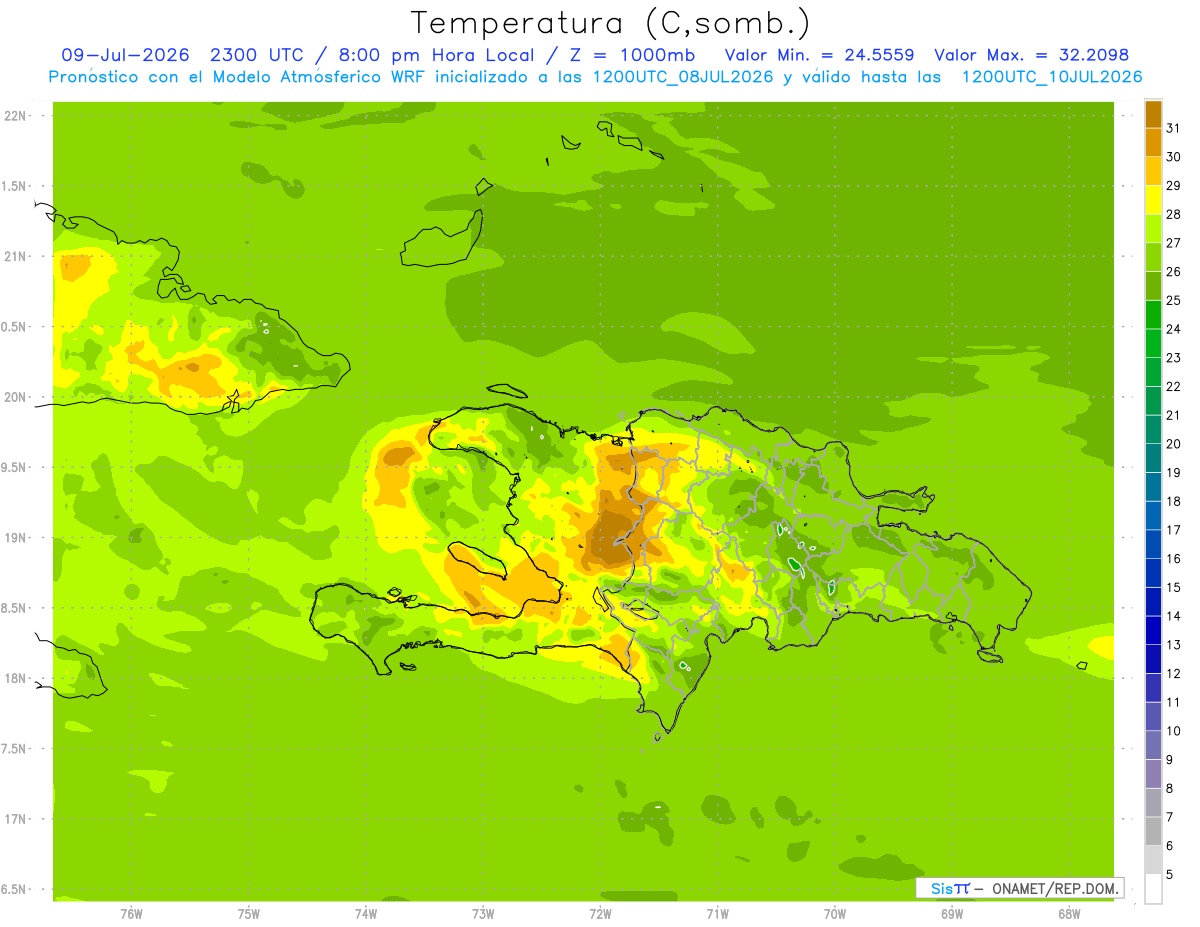Click the title 'Temperatura (C,somb.)'
Viewport: 1200px width, 927px height.
pyautogui.click(x=610, y=23)
